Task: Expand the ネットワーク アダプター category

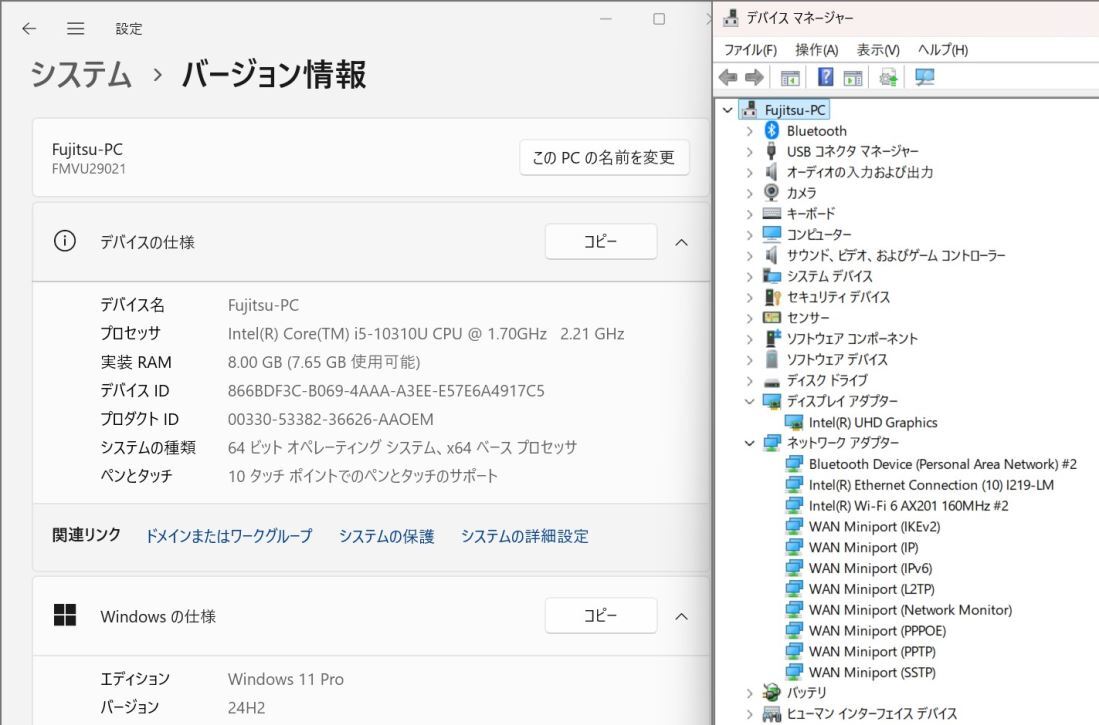Action: (x=749, y=443)
